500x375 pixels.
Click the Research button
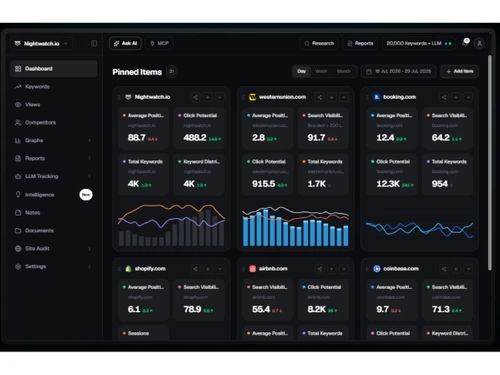[319, 43]
